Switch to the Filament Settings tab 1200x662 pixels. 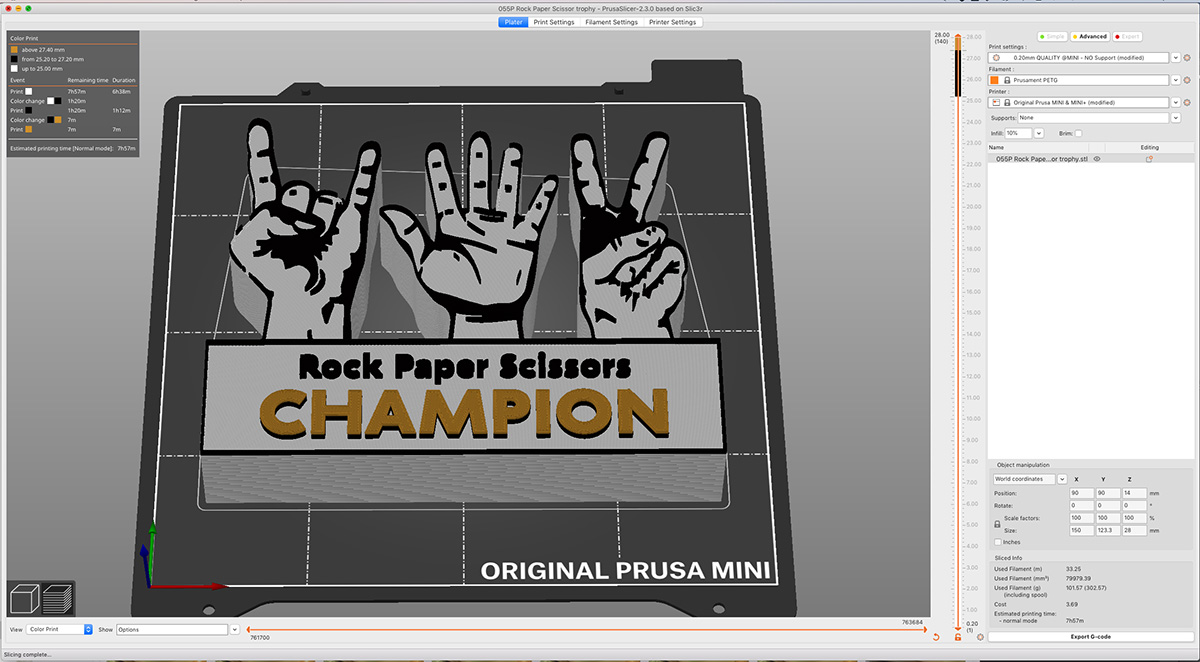coord(611,21)
